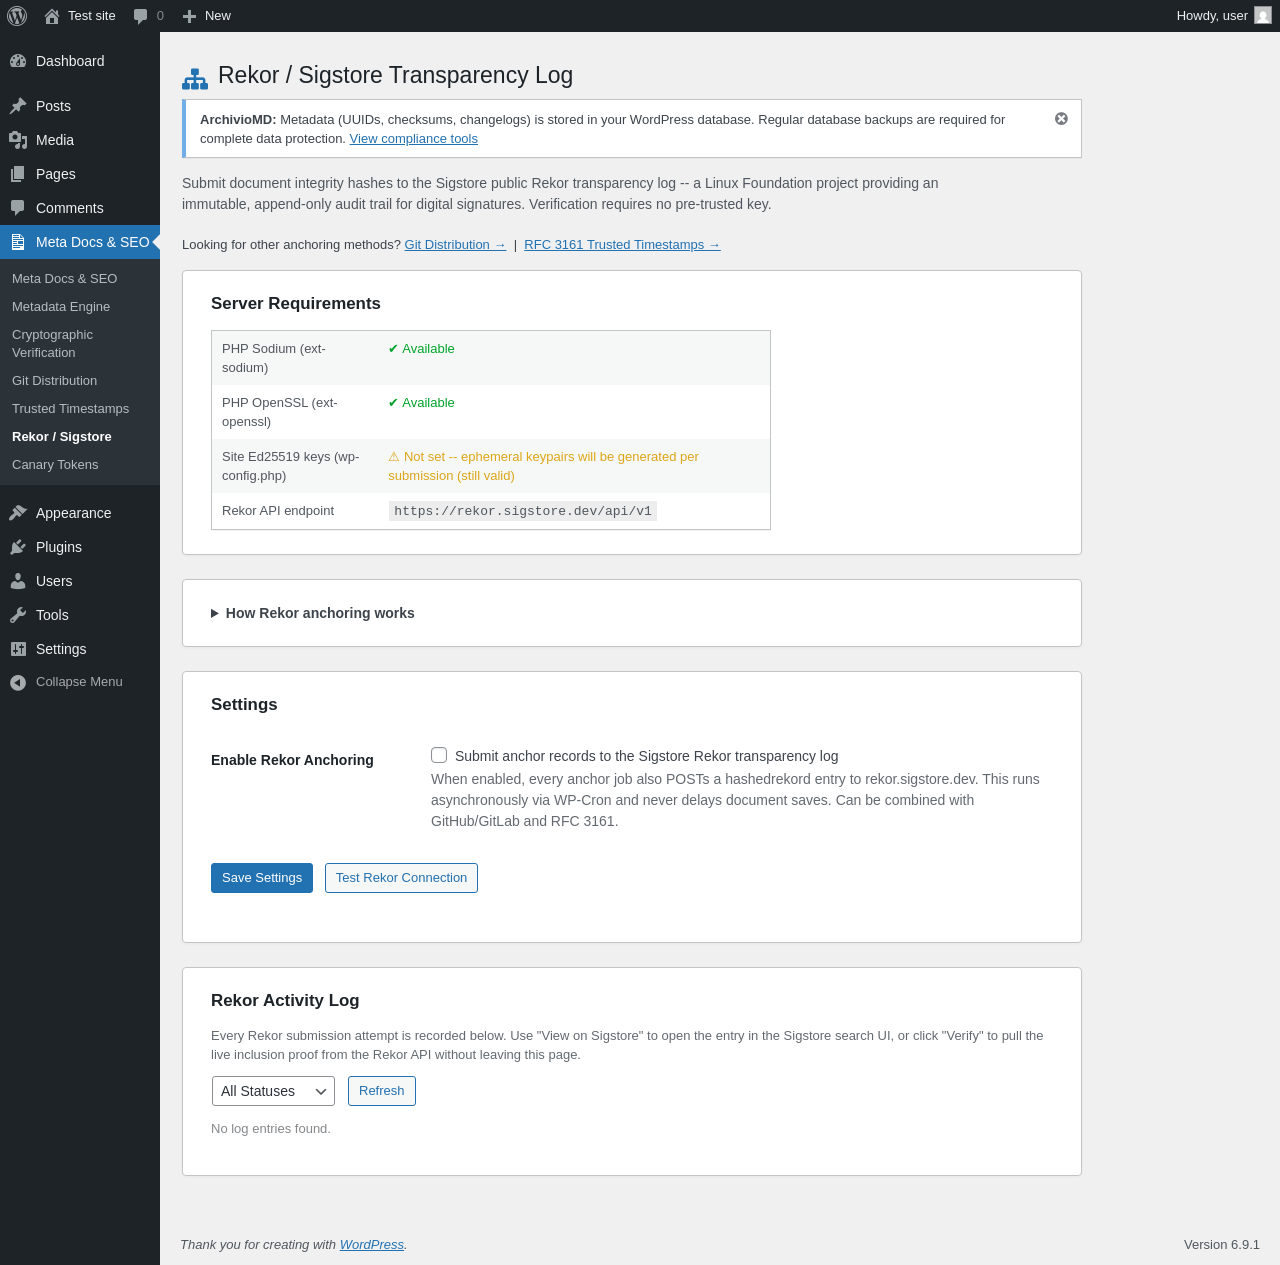
Task: Click the Version 6.9.1 footer text
Action: [1222, 1245]
